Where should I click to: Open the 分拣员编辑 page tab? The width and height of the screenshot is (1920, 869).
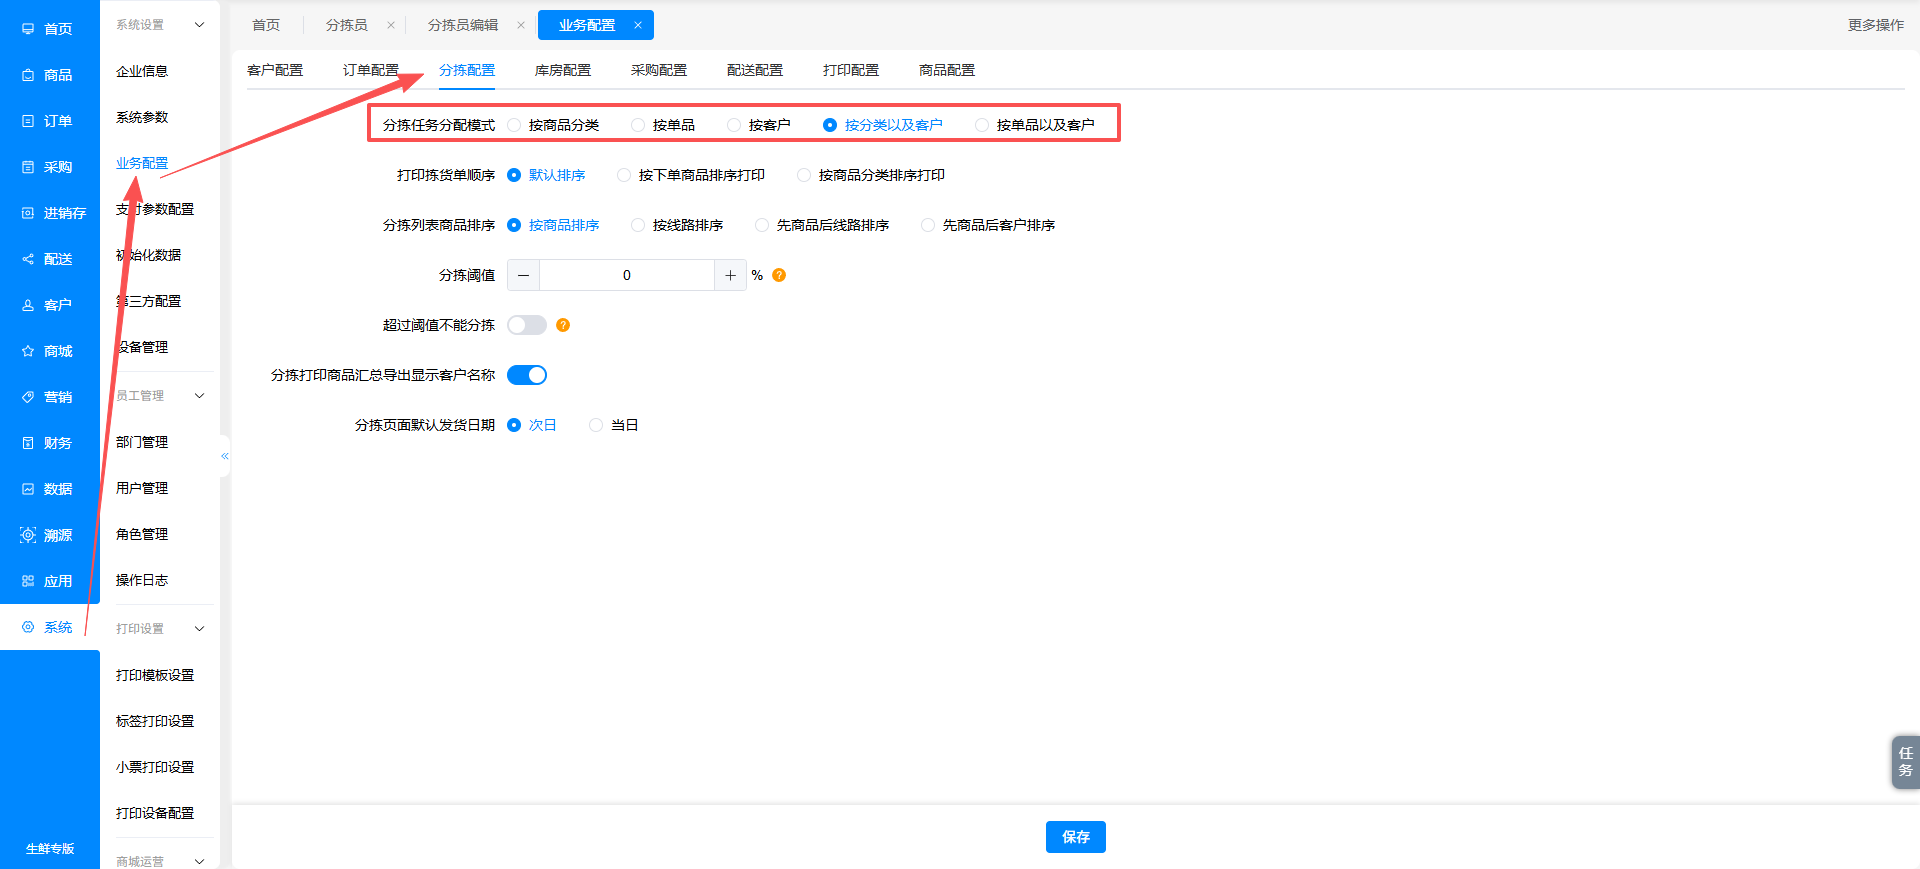[463, 25]
